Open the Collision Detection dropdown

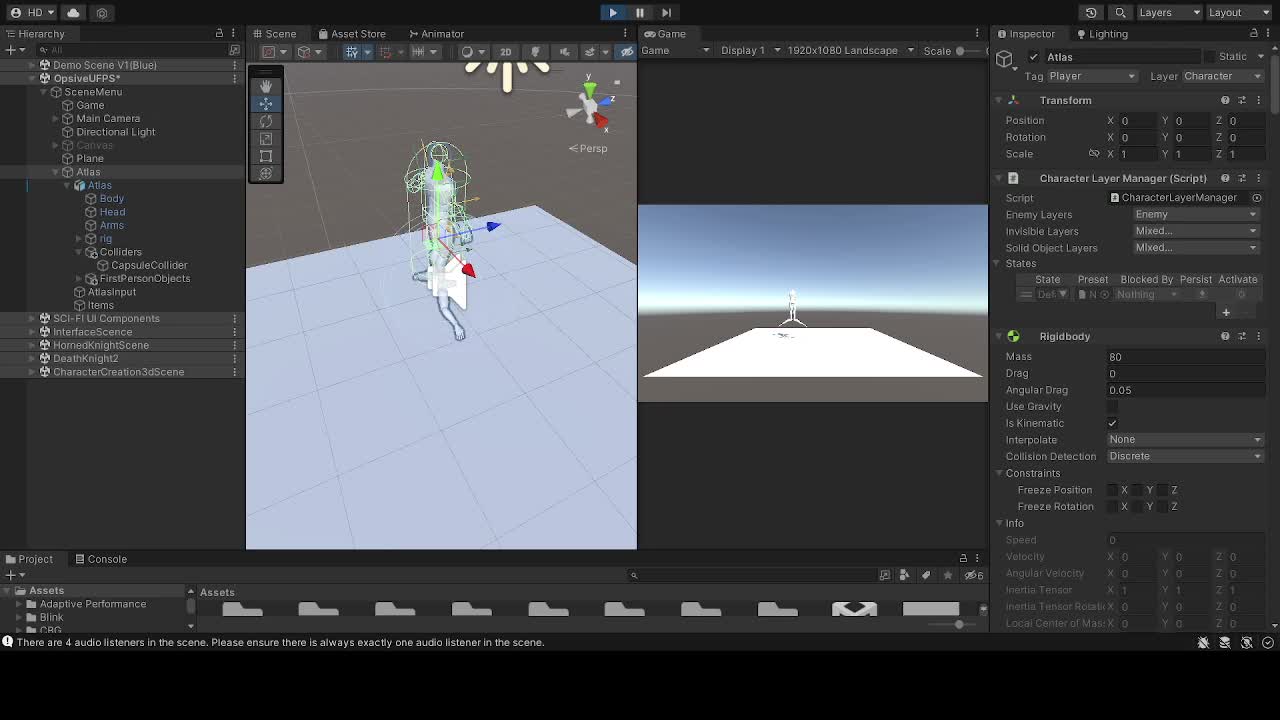pyautogui.click(x=1185, y=456)
